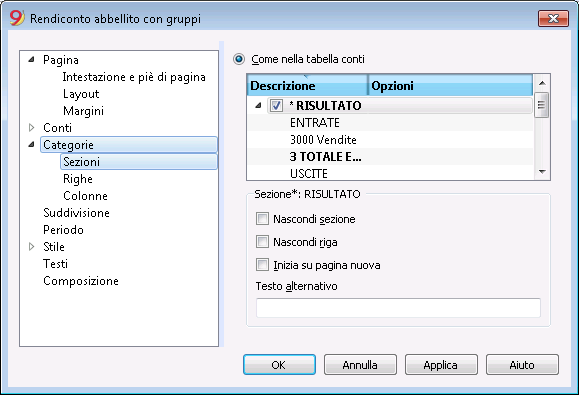
Task: Expand the Conti tree node
Action: (32, 128)
